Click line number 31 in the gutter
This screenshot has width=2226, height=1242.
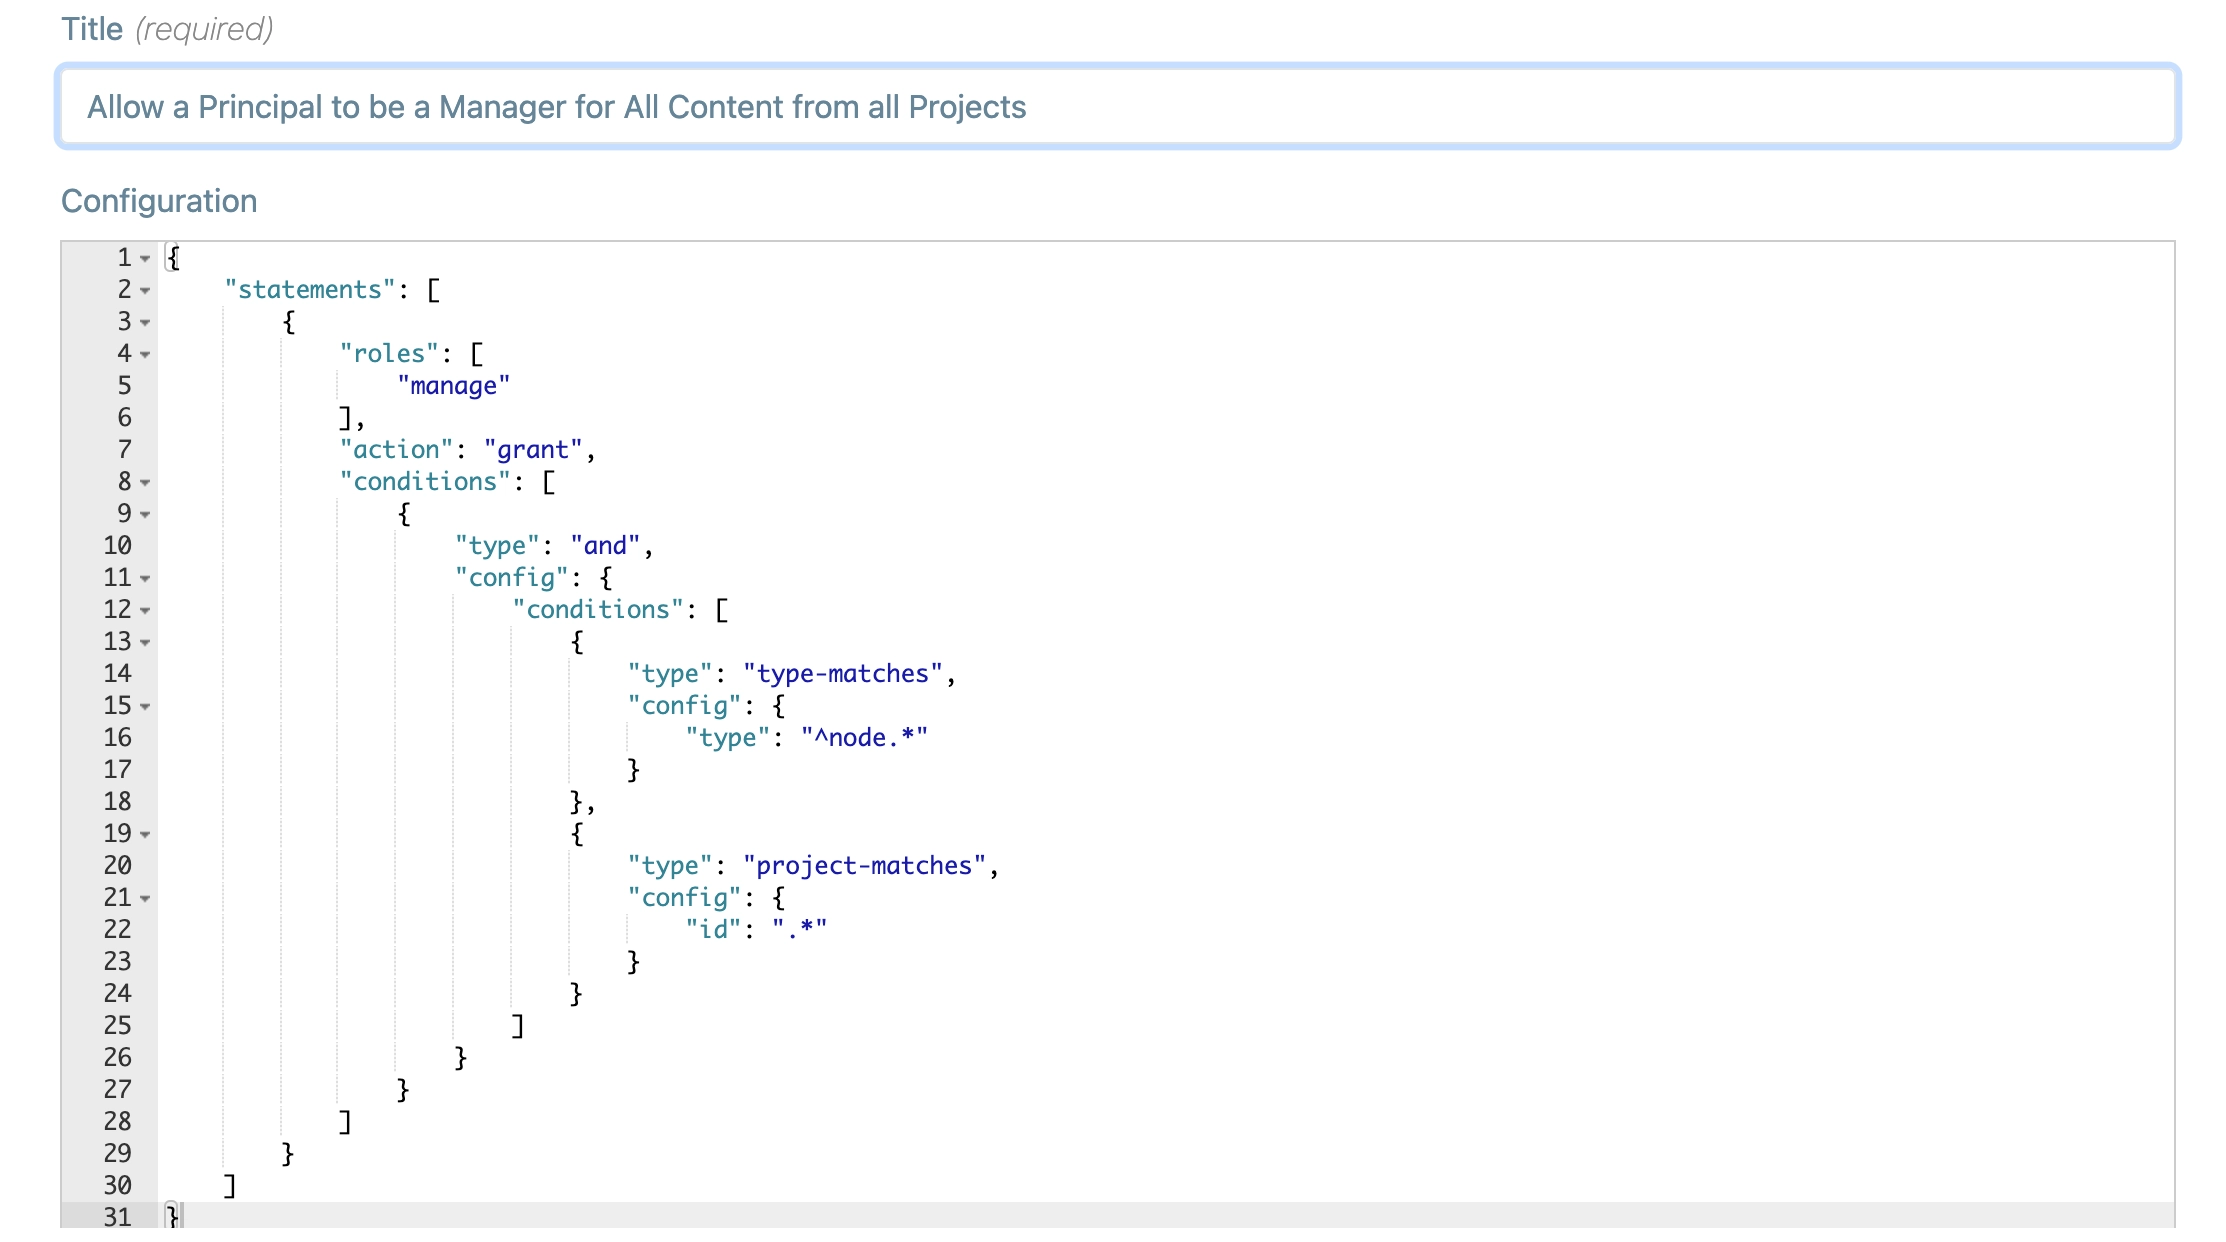click(x=117, y=1217)
